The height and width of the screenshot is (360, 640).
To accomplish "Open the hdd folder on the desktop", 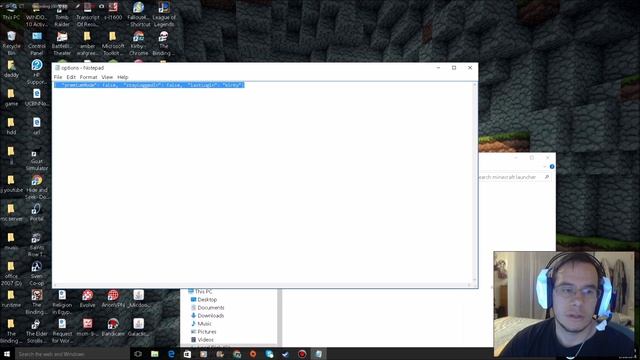I will point(11,126).
